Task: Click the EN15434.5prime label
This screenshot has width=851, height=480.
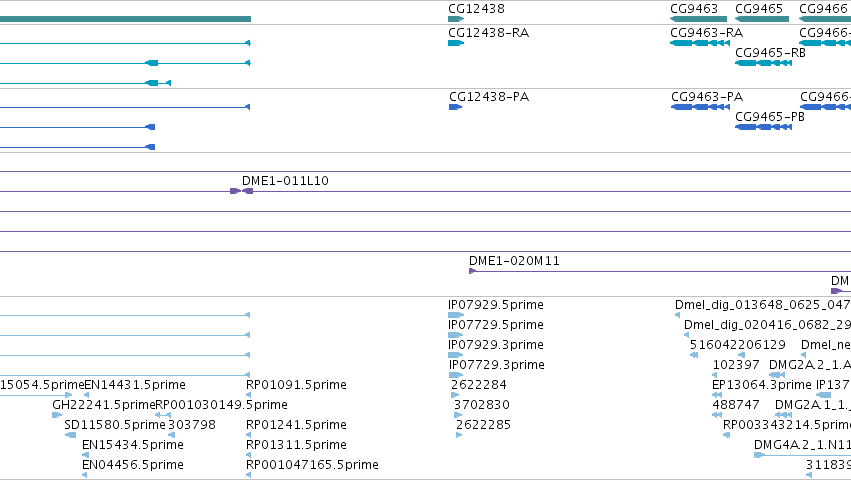Action: tap(133, 445)
